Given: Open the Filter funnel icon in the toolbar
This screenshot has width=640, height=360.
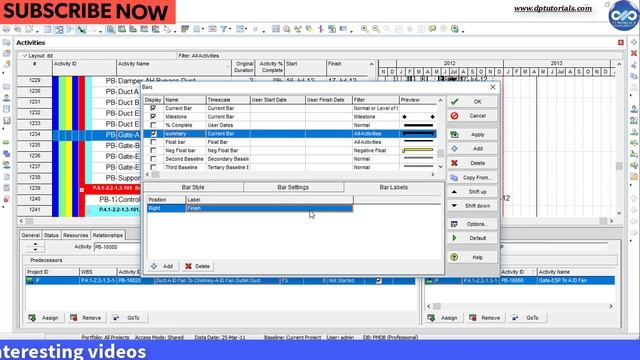Looking at the screenshot, I should pos(223,29).
